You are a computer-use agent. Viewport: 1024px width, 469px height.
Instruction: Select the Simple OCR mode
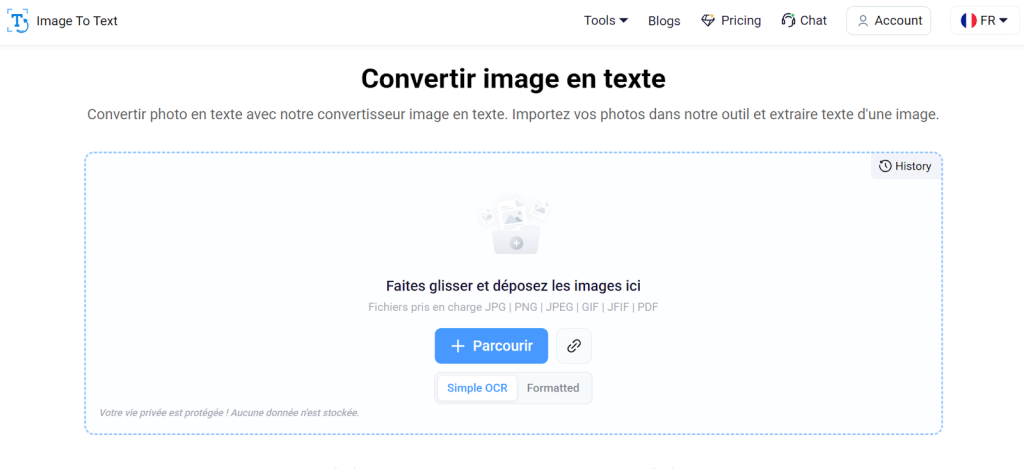tap(477, 388)
